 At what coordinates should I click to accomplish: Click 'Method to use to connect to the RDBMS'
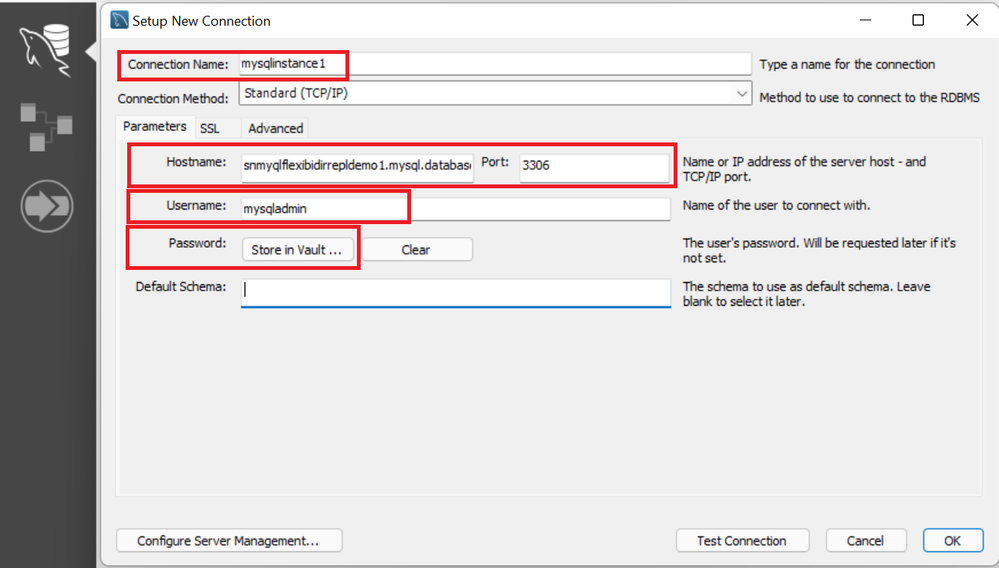(x=870, y=97)
